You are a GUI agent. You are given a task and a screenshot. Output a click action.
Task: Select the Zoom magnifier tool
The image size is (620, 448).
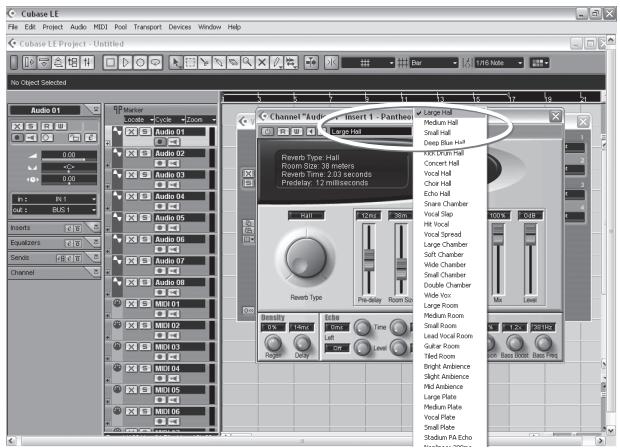(248, 62)
